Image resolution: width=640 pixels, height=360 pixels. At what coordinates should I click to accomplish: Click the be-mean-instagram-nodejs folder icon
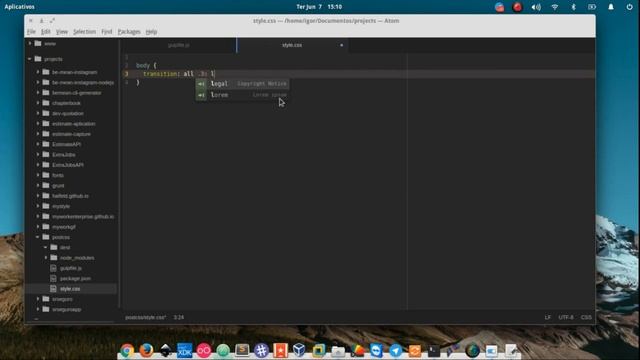(x=46, y=82)
